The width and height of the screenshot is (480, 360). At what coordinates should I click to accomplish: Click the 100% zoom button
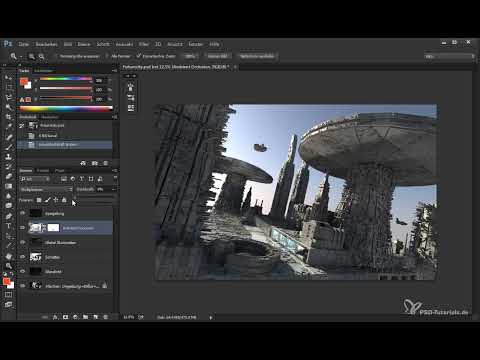click(x=190, y=56)
